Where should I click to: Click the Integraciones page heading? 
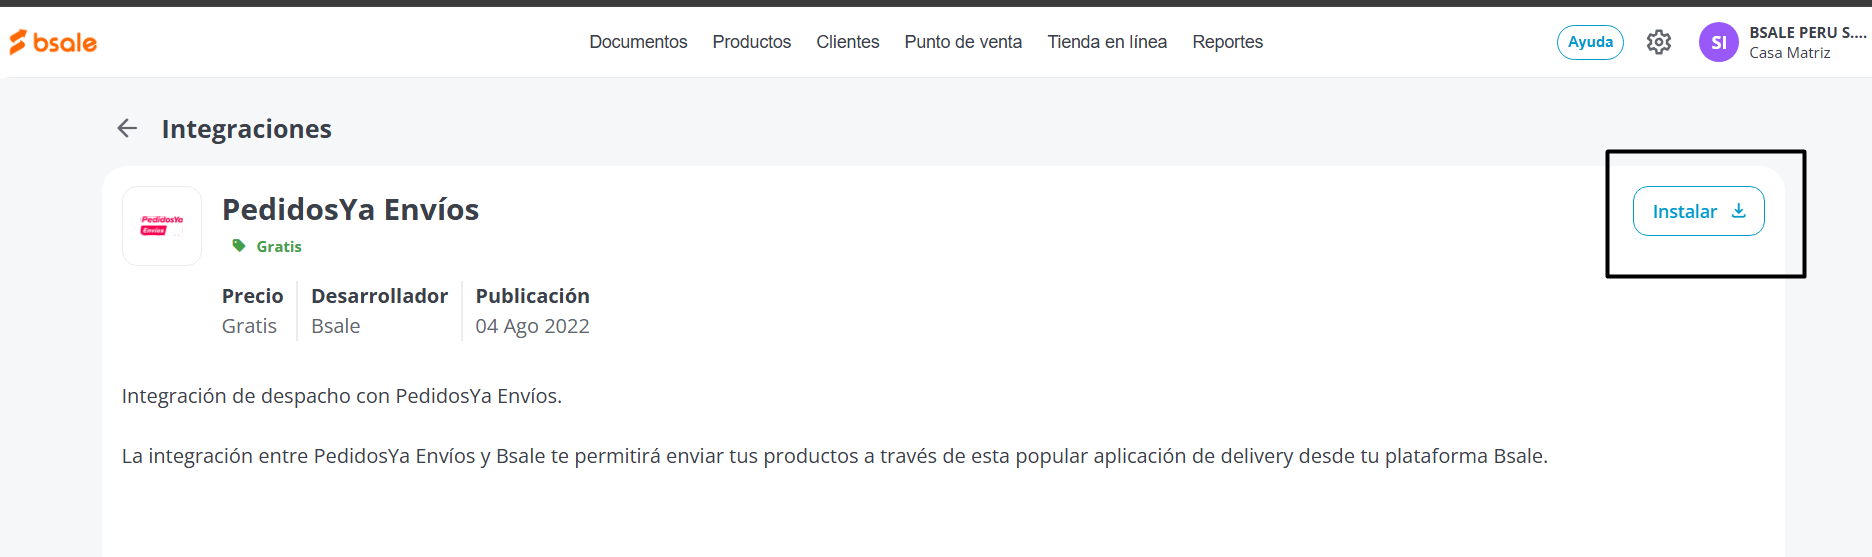(x=246, y=129)
